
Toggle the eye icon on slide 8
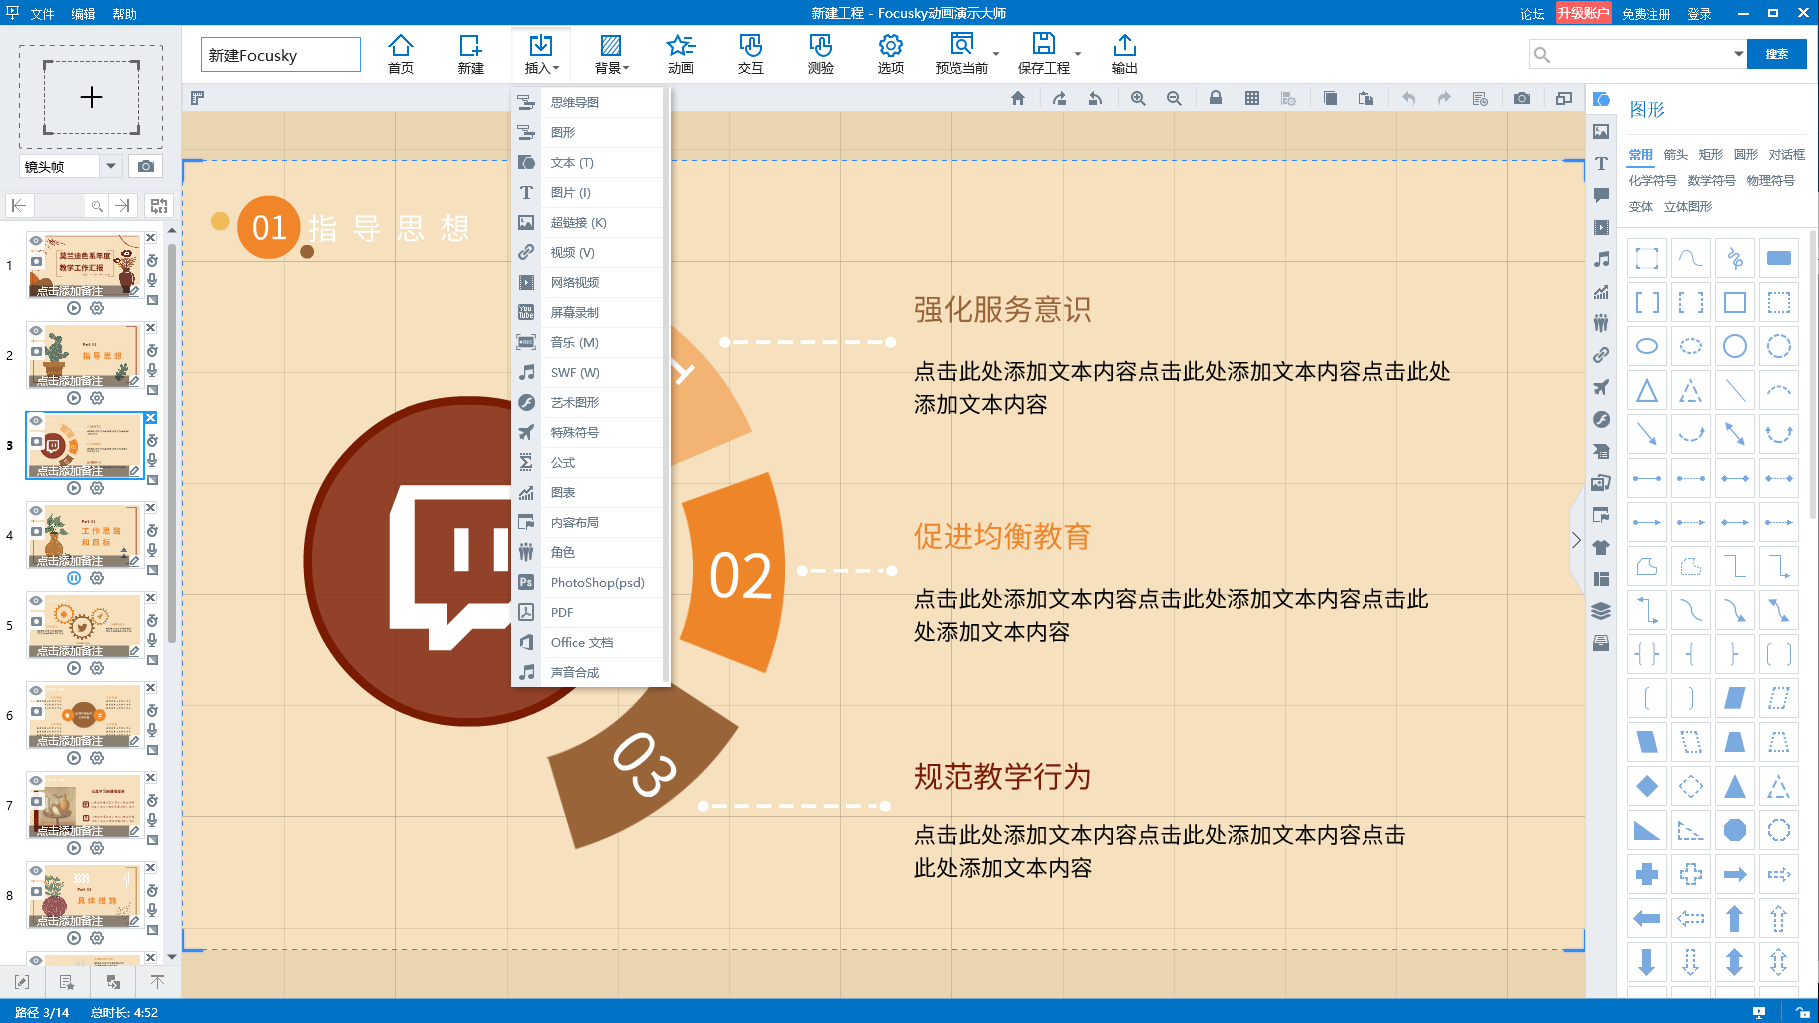tap(36, 871)
